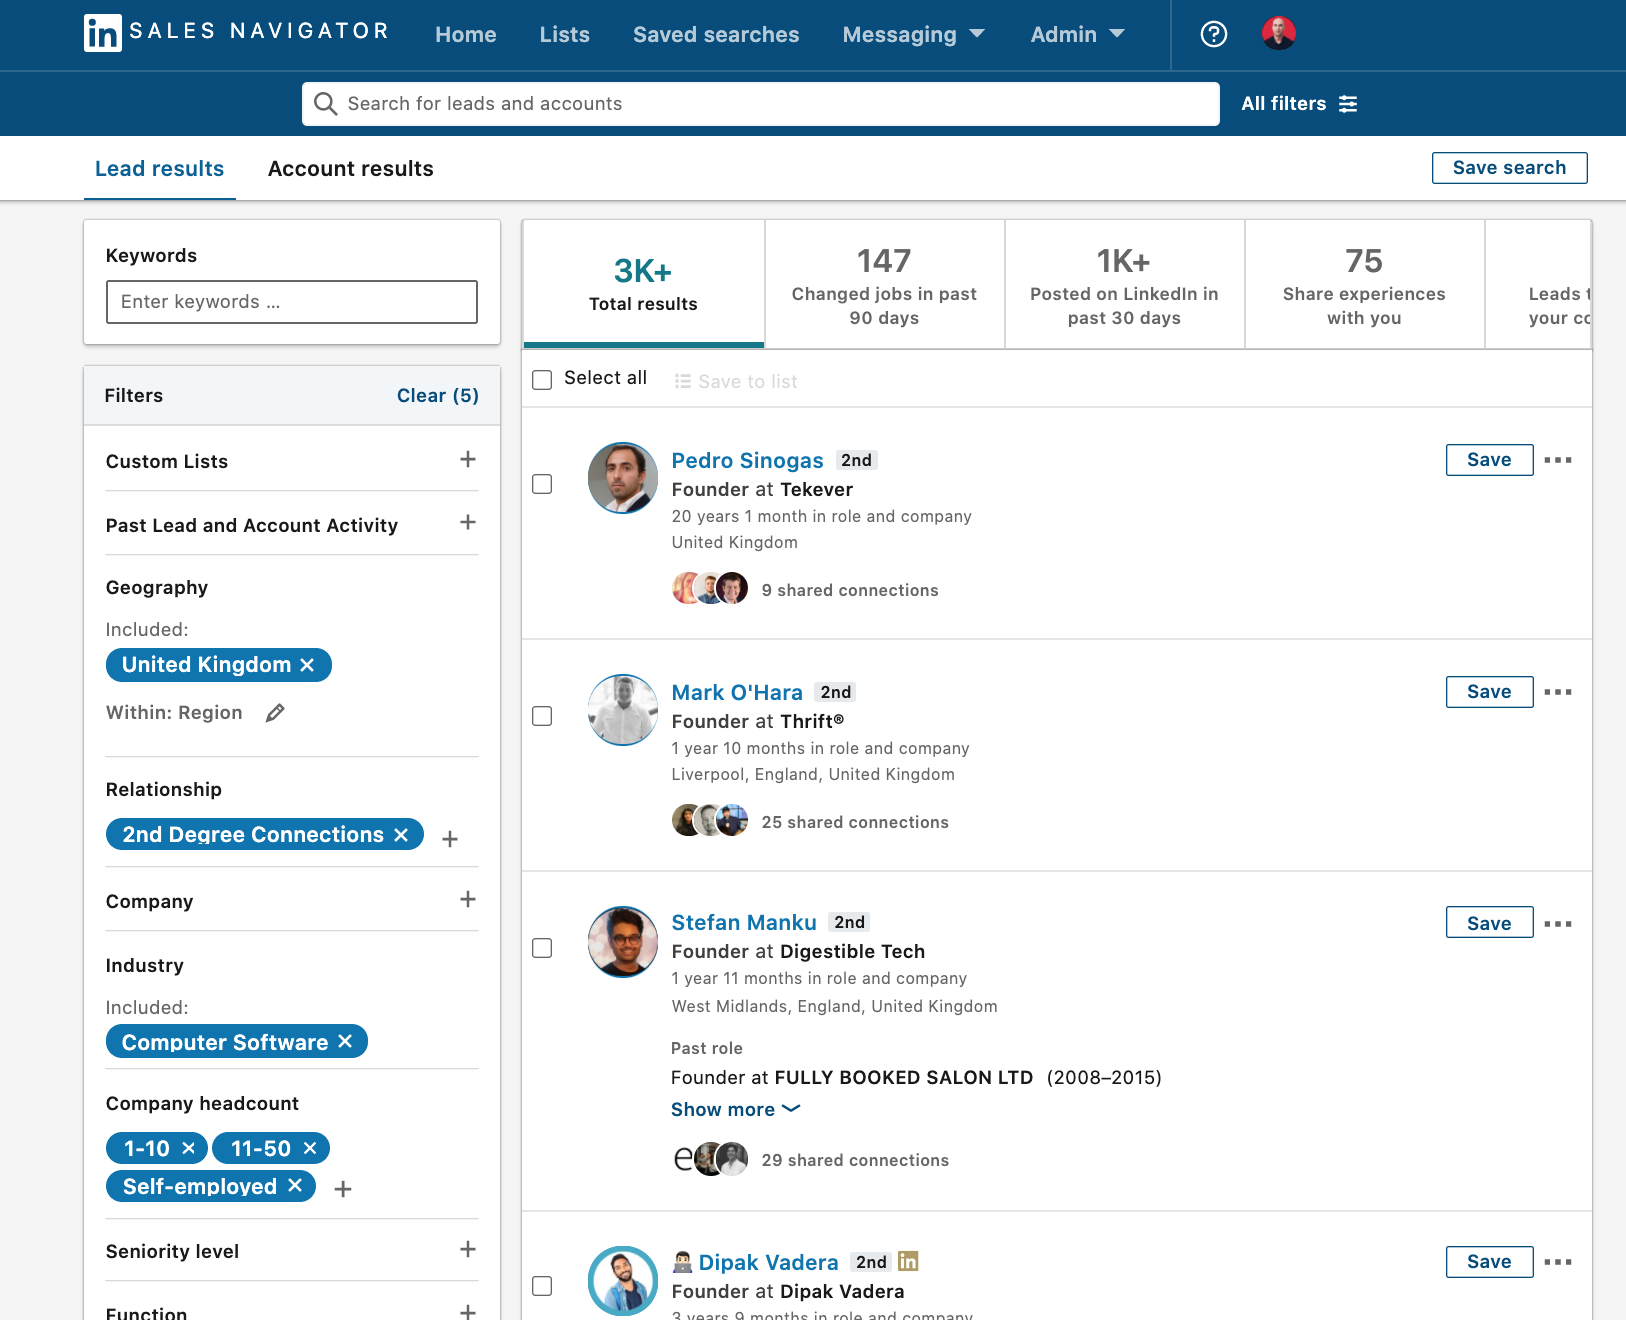Click the LinkedIn Sales Navigator logo
This screenshot has height=1320, width=1626.
[236, 33]
